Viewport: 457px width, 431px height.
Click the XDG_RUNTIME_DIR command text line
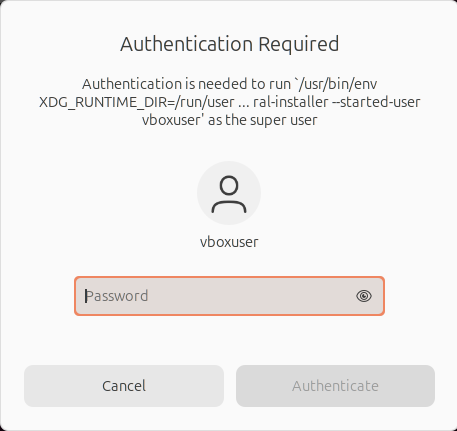point(230,102)
